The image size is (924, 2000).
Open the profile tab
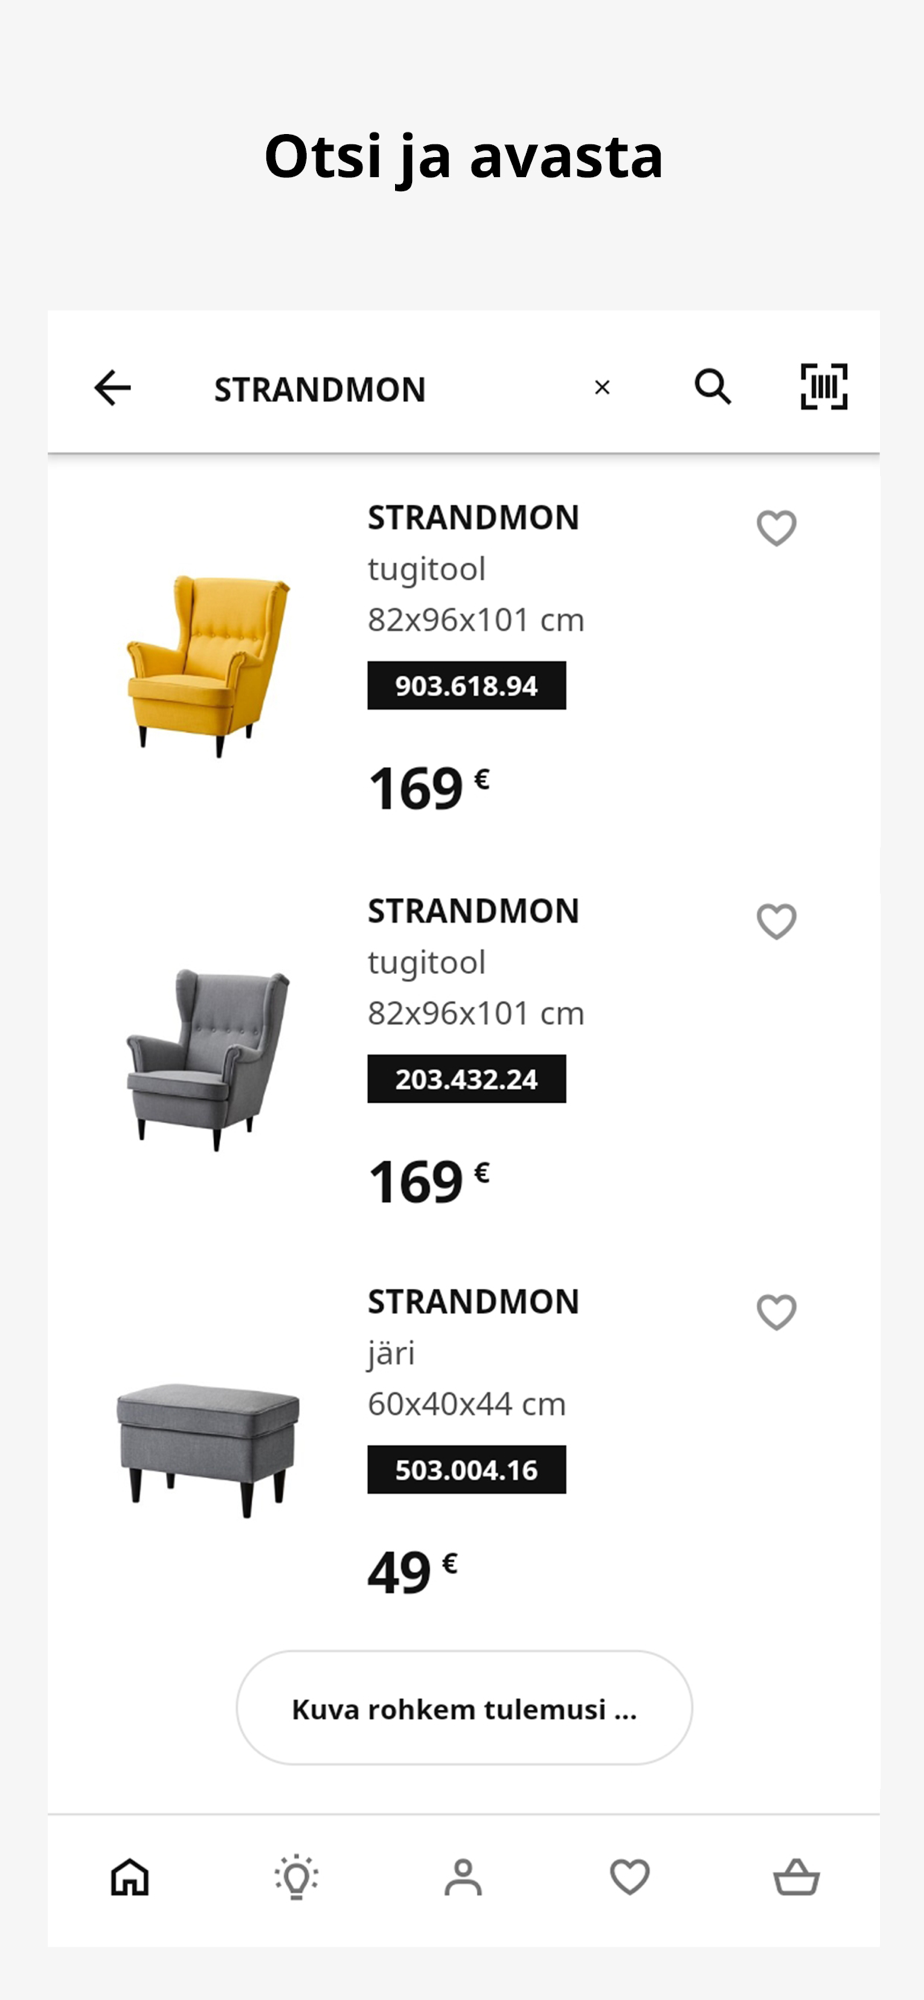[x=463, y=1877]
